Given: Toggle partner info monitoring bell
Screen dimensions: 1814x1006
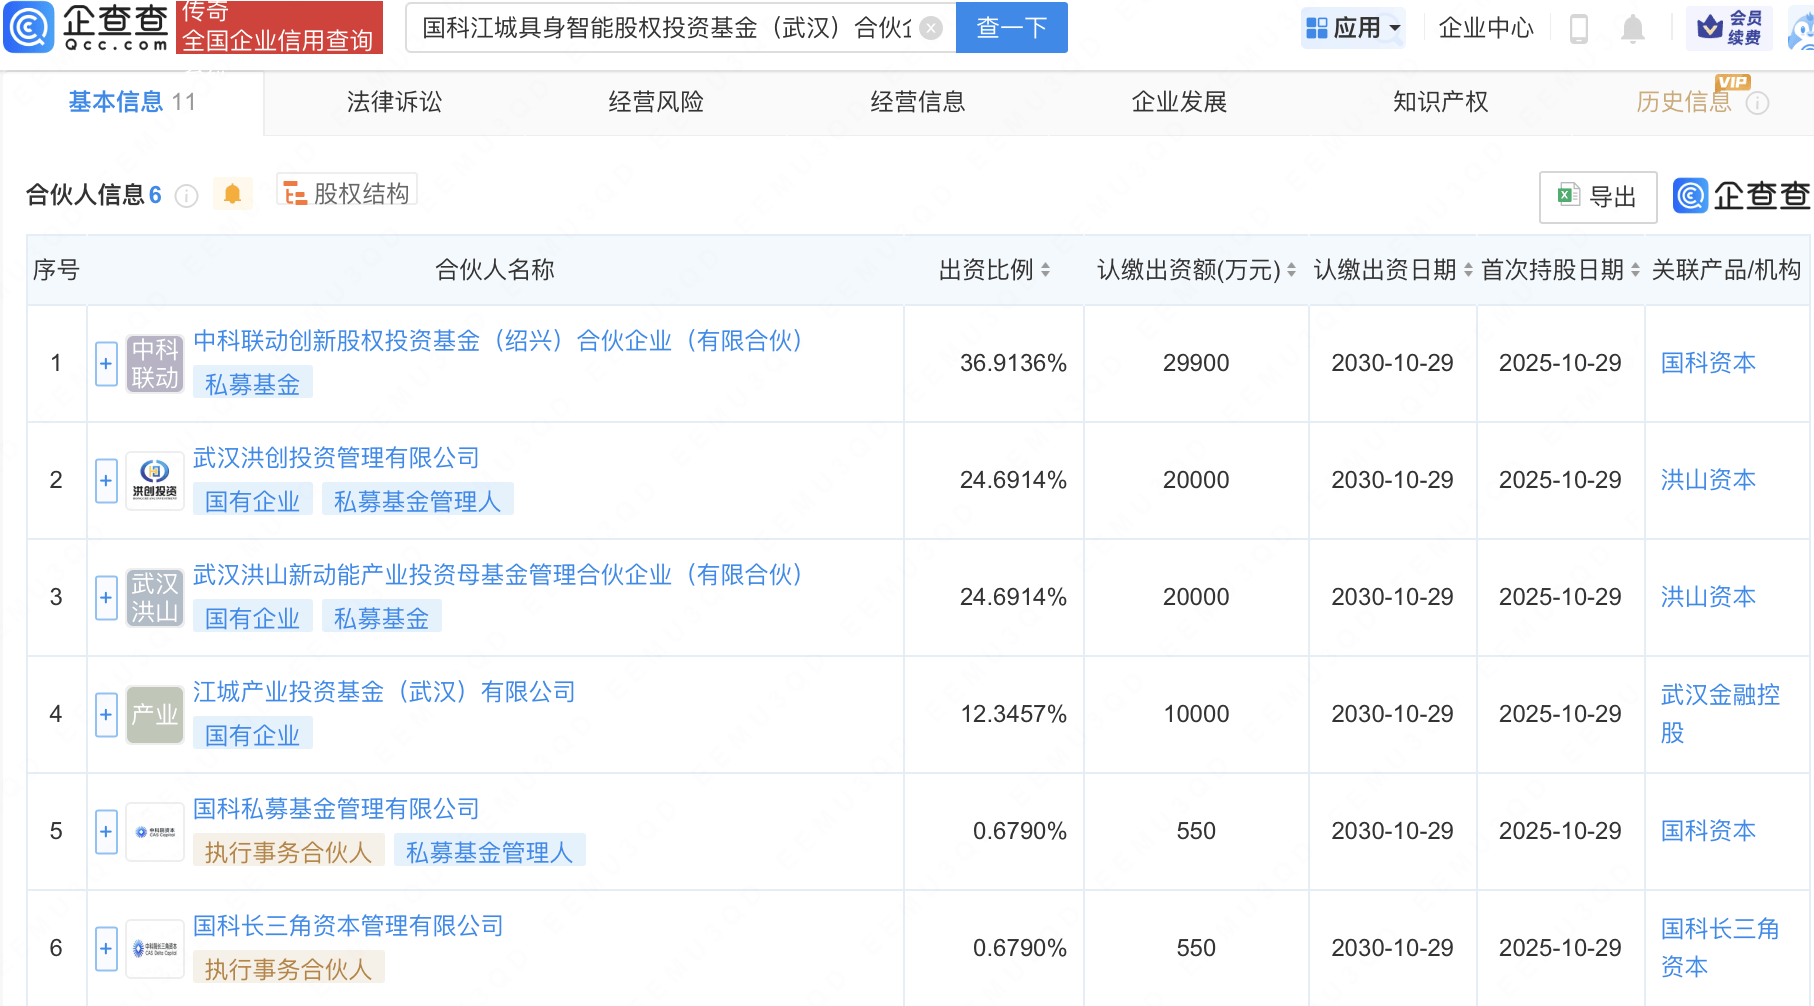Looking at the screenshot, I should click(x=232, y=194).
